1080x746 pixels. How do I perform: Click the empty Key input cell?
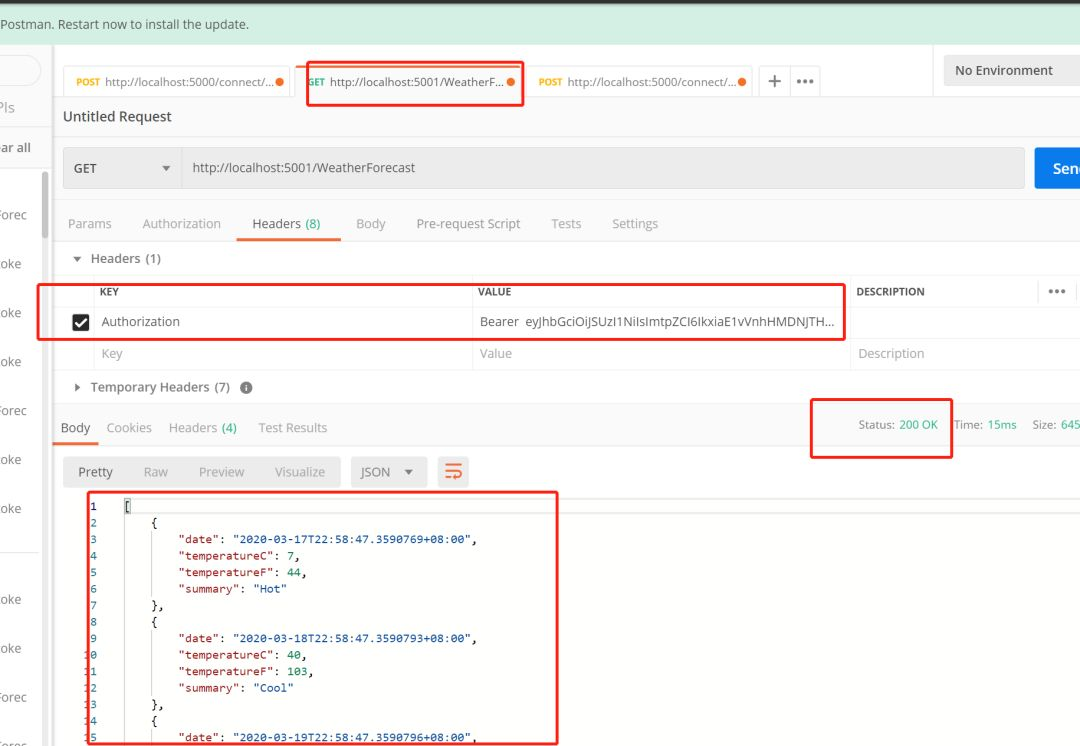point(283,354)
